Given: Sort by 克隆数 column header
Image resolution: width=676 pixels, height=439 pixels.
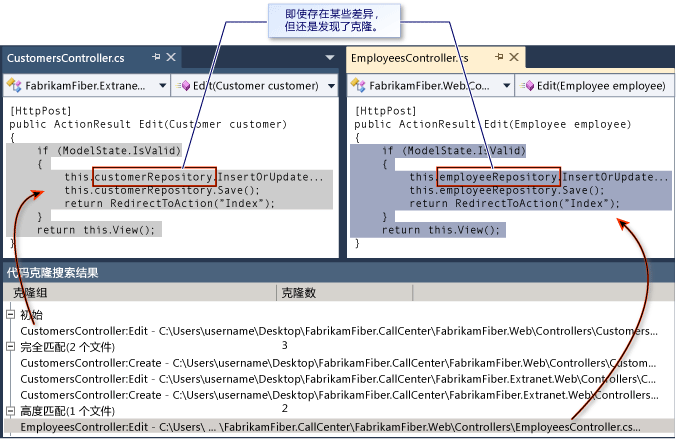Looking at the screenshot, I should [x=344, y=293].
